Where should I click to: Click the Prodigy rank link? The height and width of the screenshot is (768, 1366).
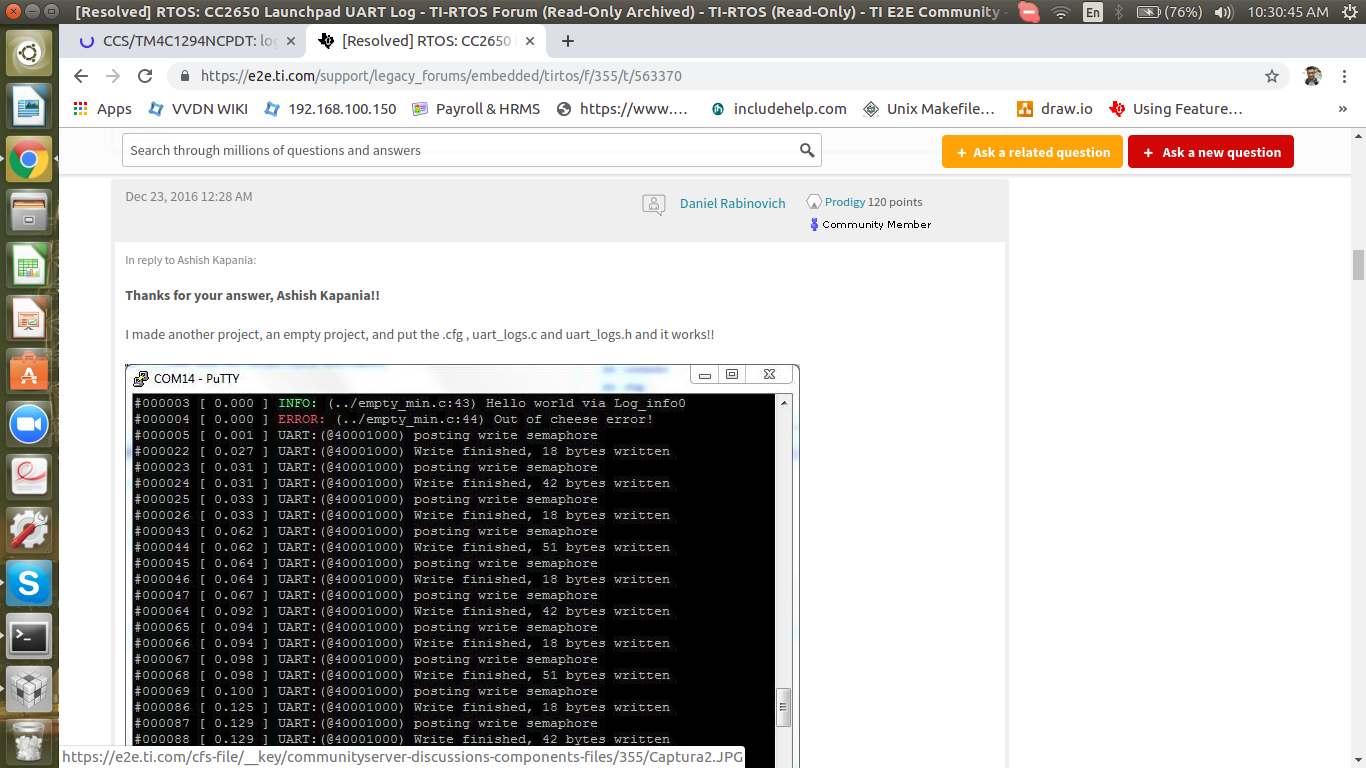845,202
